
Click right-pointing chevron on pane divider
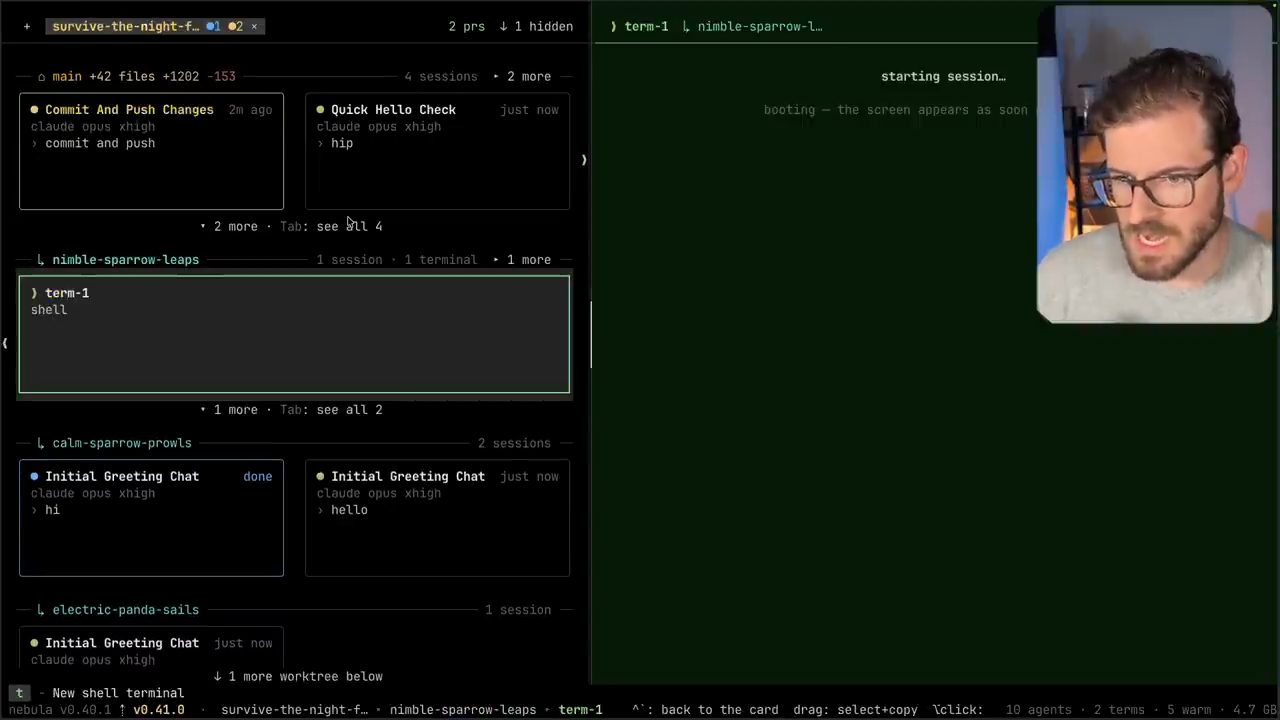coord(584,160)
